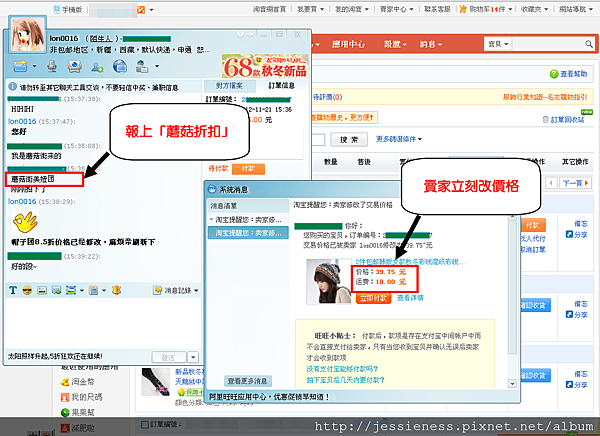Open the 設置 menu in orange bar
This screenshot has height=436, width=600.
click(395, 44)
